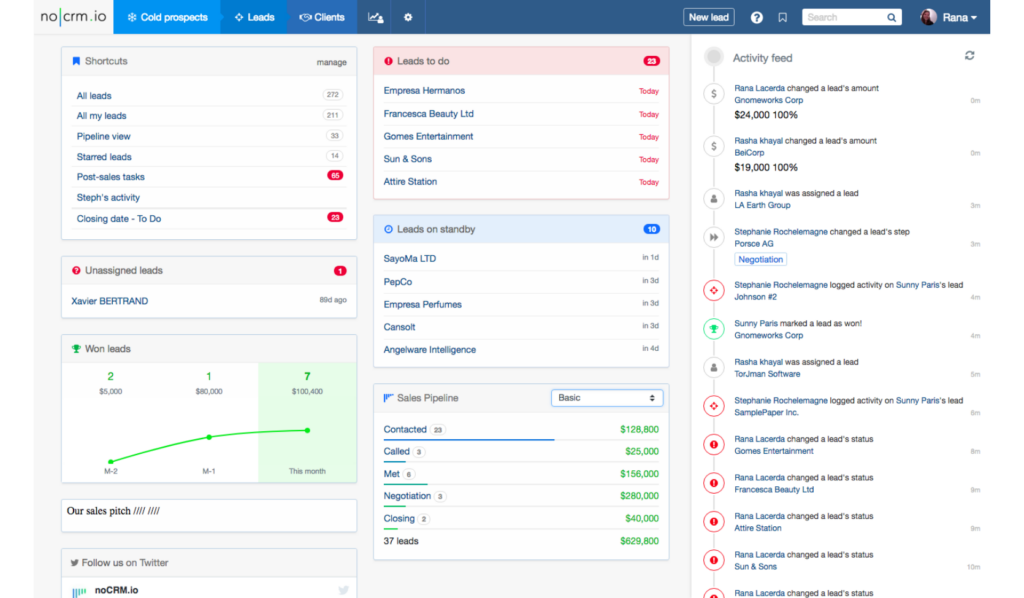This screenshot has width=1024, height=598.
Task: Open the Pipeline view shortcut
Action: (104, 136)
